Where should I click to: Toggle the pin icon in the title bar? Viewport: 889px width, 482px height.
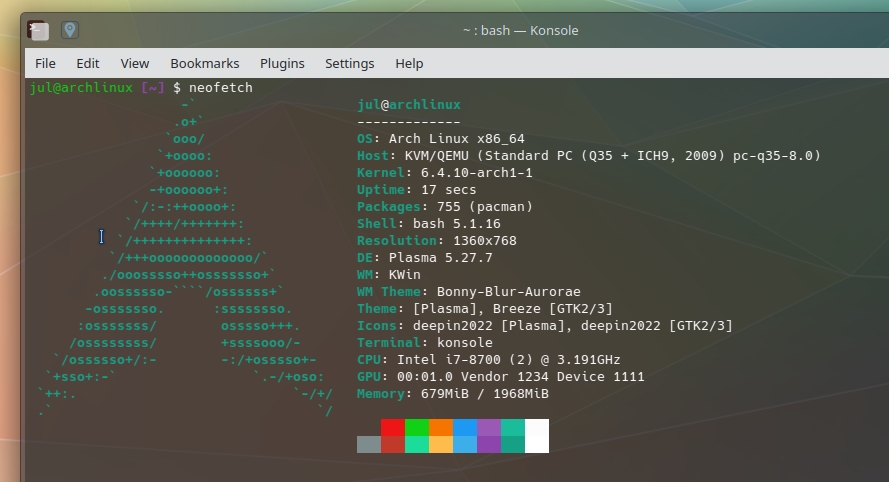70,30
